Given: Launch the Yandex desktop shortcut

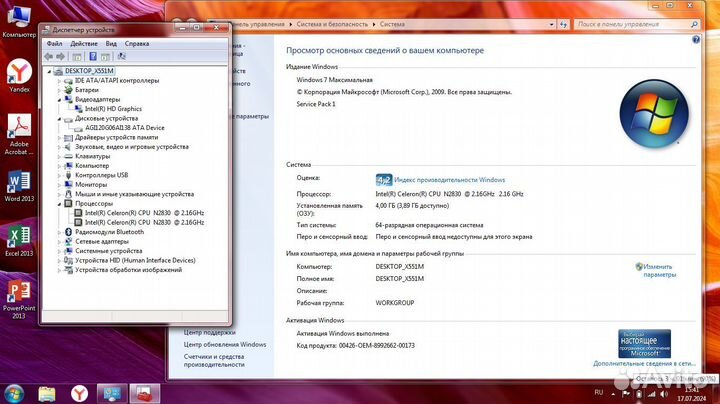Looking at the screenshot, I should (x=19, y=75).
